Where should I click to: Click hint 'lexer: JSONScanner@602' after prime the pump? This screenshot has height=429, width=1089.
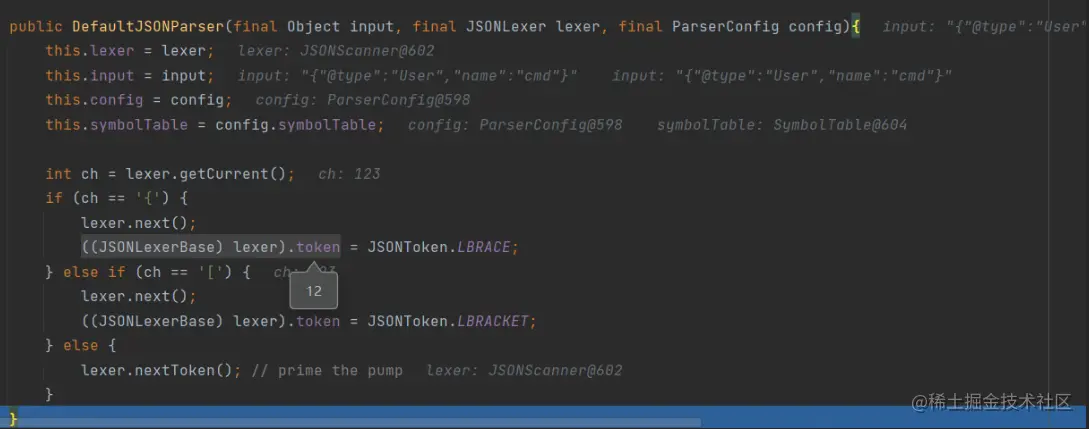524,371
